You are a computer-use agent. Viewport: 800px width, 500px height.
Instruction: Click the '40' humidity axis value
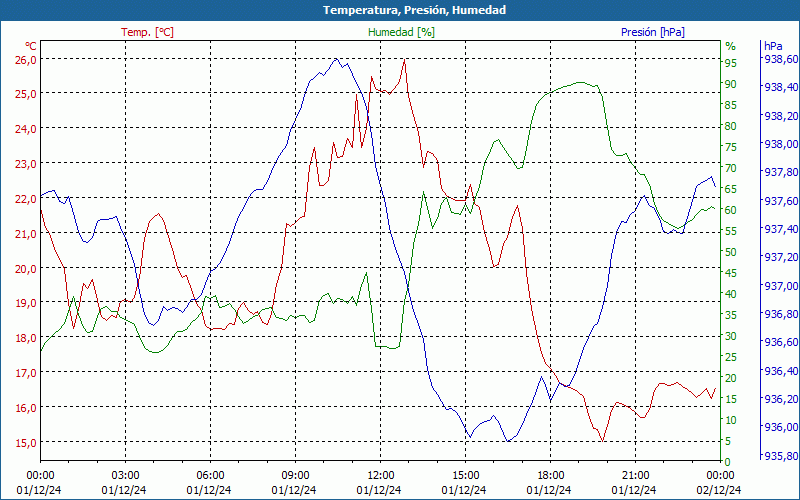coord(731,294)
